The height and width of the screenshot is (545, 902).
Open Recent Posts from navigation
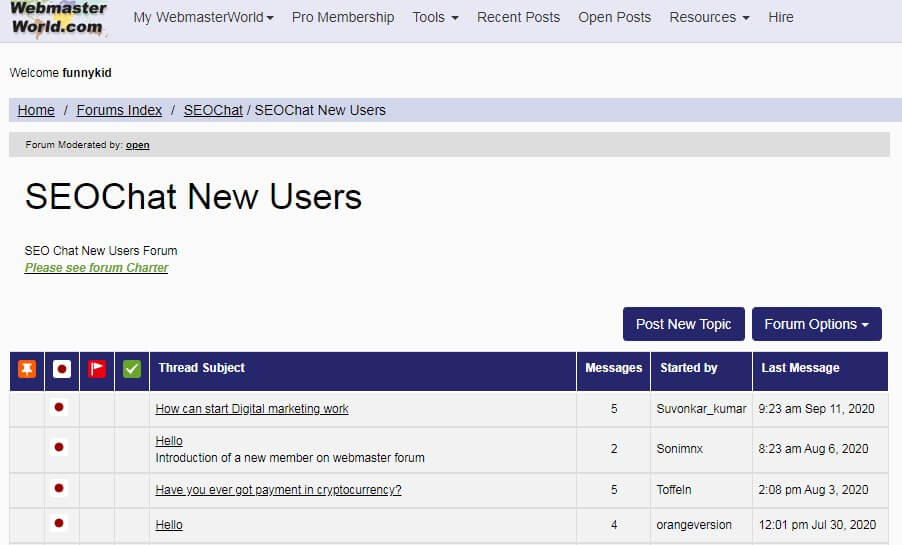click(x=518, y=17)
